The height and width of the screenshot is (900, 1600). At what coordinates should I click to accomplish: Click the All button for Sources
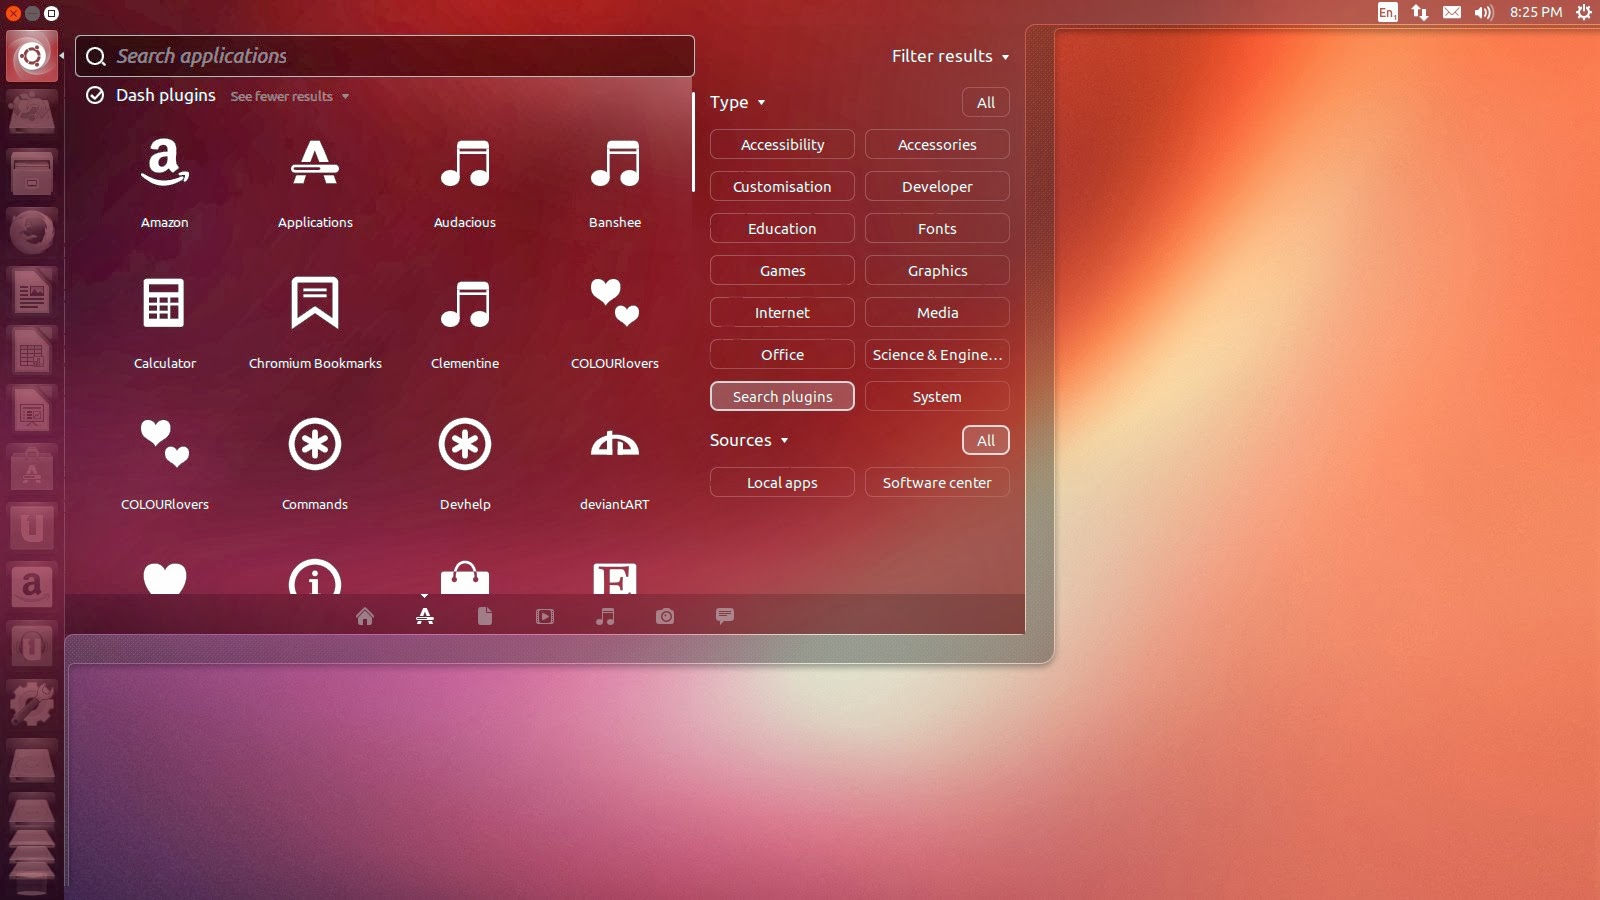pyautogui.click(x=986, y=440)
